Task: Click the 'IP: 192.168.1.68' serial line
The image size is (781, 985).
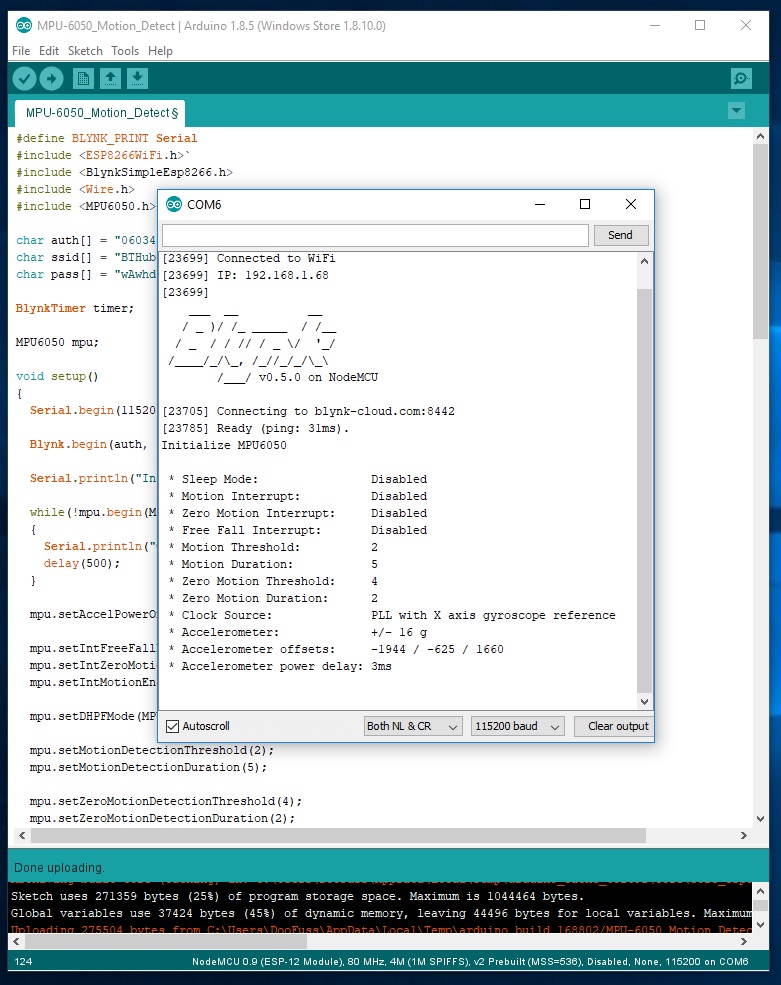Action: [x=245, y=275]
